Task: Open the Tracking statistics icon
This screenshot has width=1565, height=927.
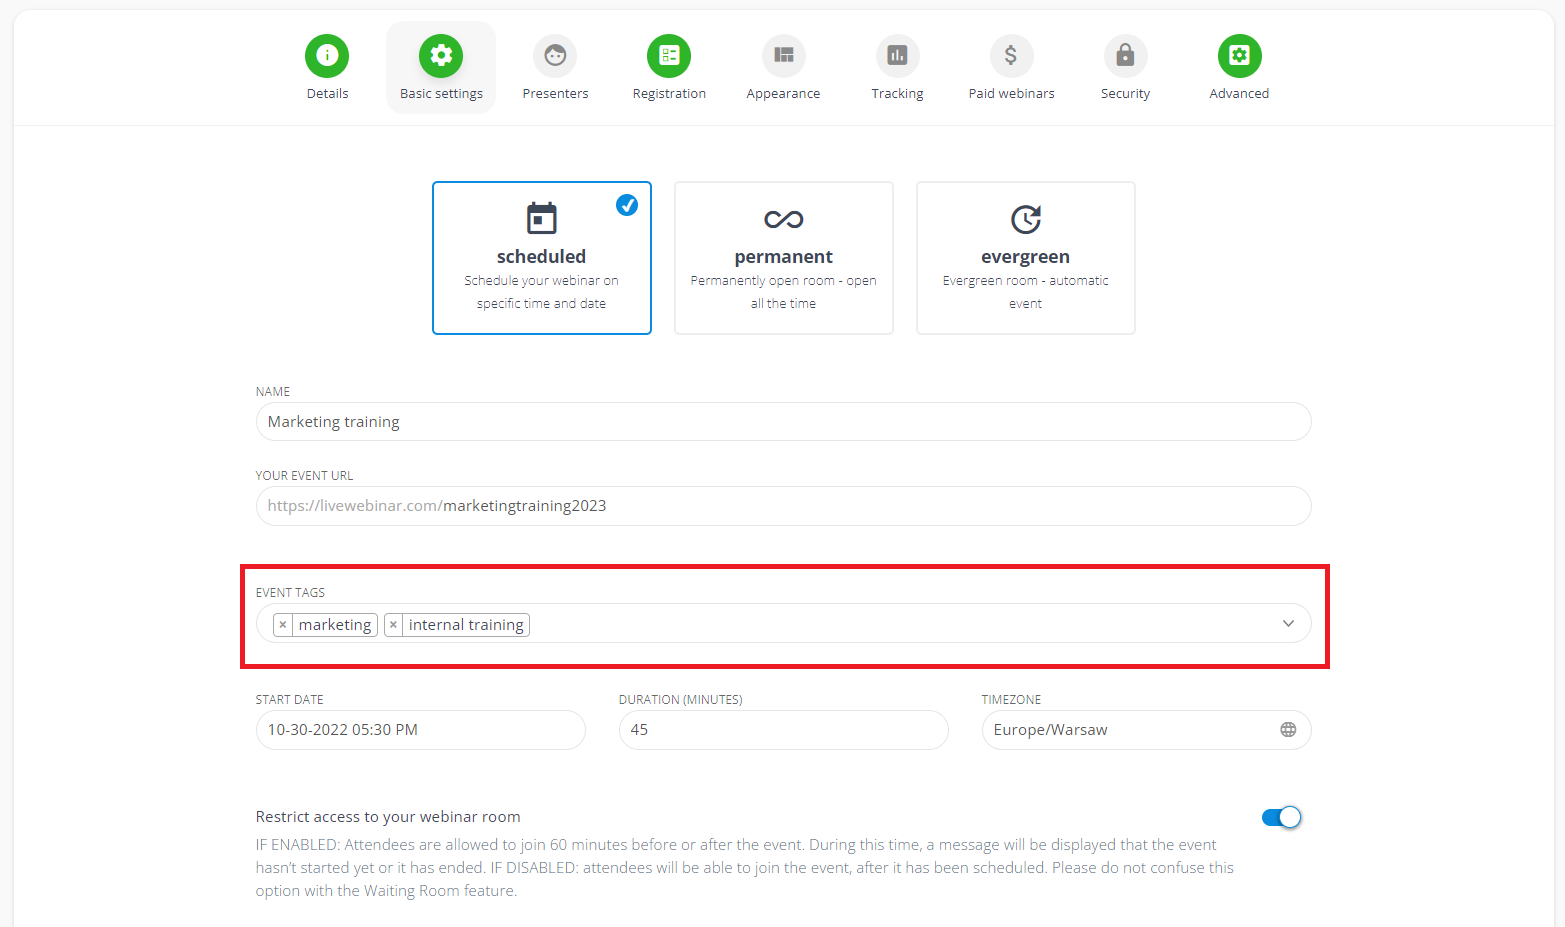Action: pos(897,56)
